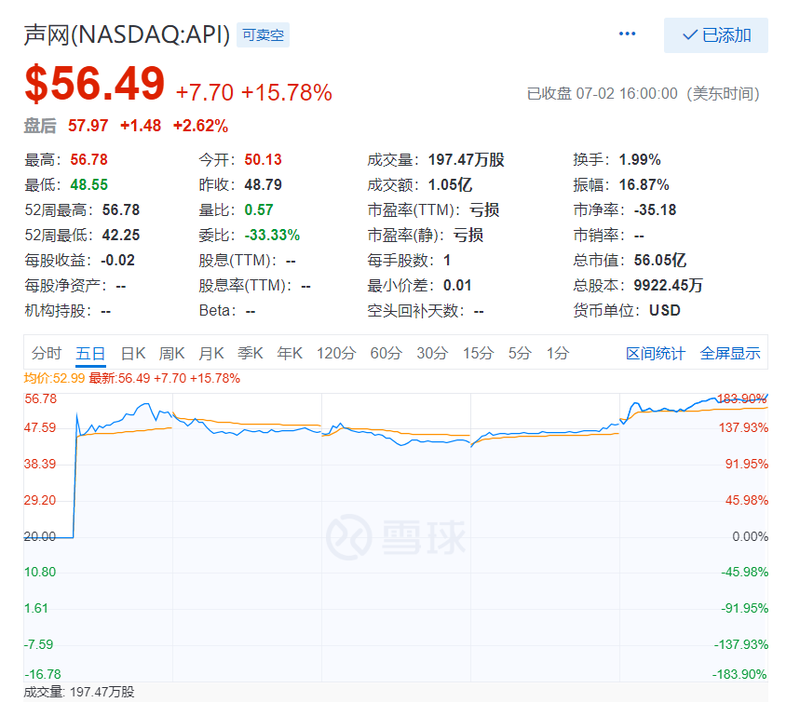
Task: Click the 委比 value -33.33%
Action: click(x=272, y=235)
